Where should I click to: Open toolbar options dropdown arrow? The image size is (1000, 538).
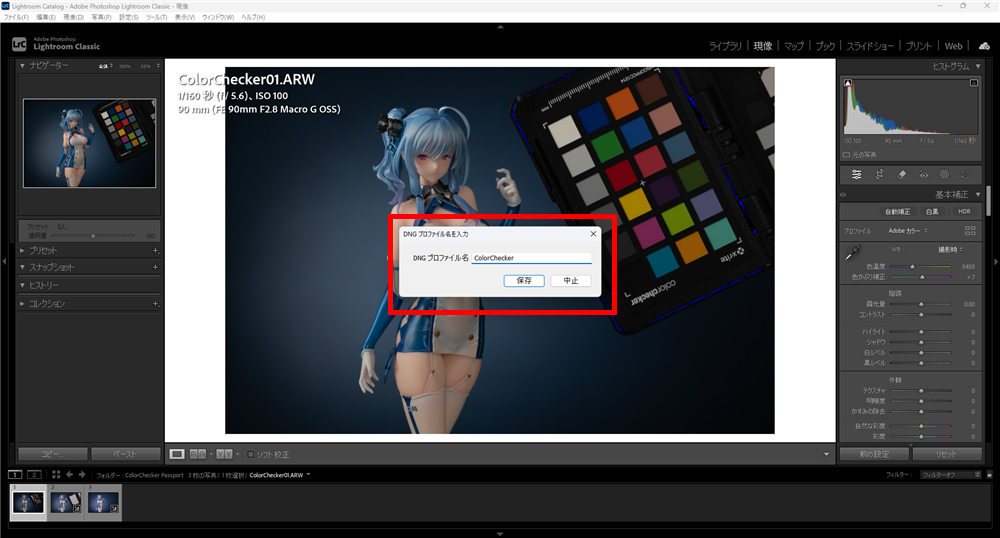pos(827,454)
